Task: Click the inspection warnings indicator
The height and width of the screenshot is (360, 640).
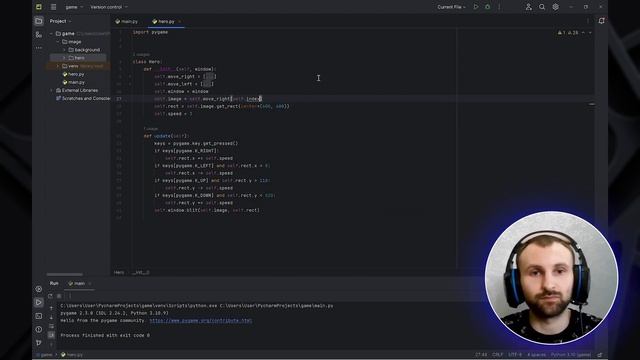Action: [x=568, y=32]
